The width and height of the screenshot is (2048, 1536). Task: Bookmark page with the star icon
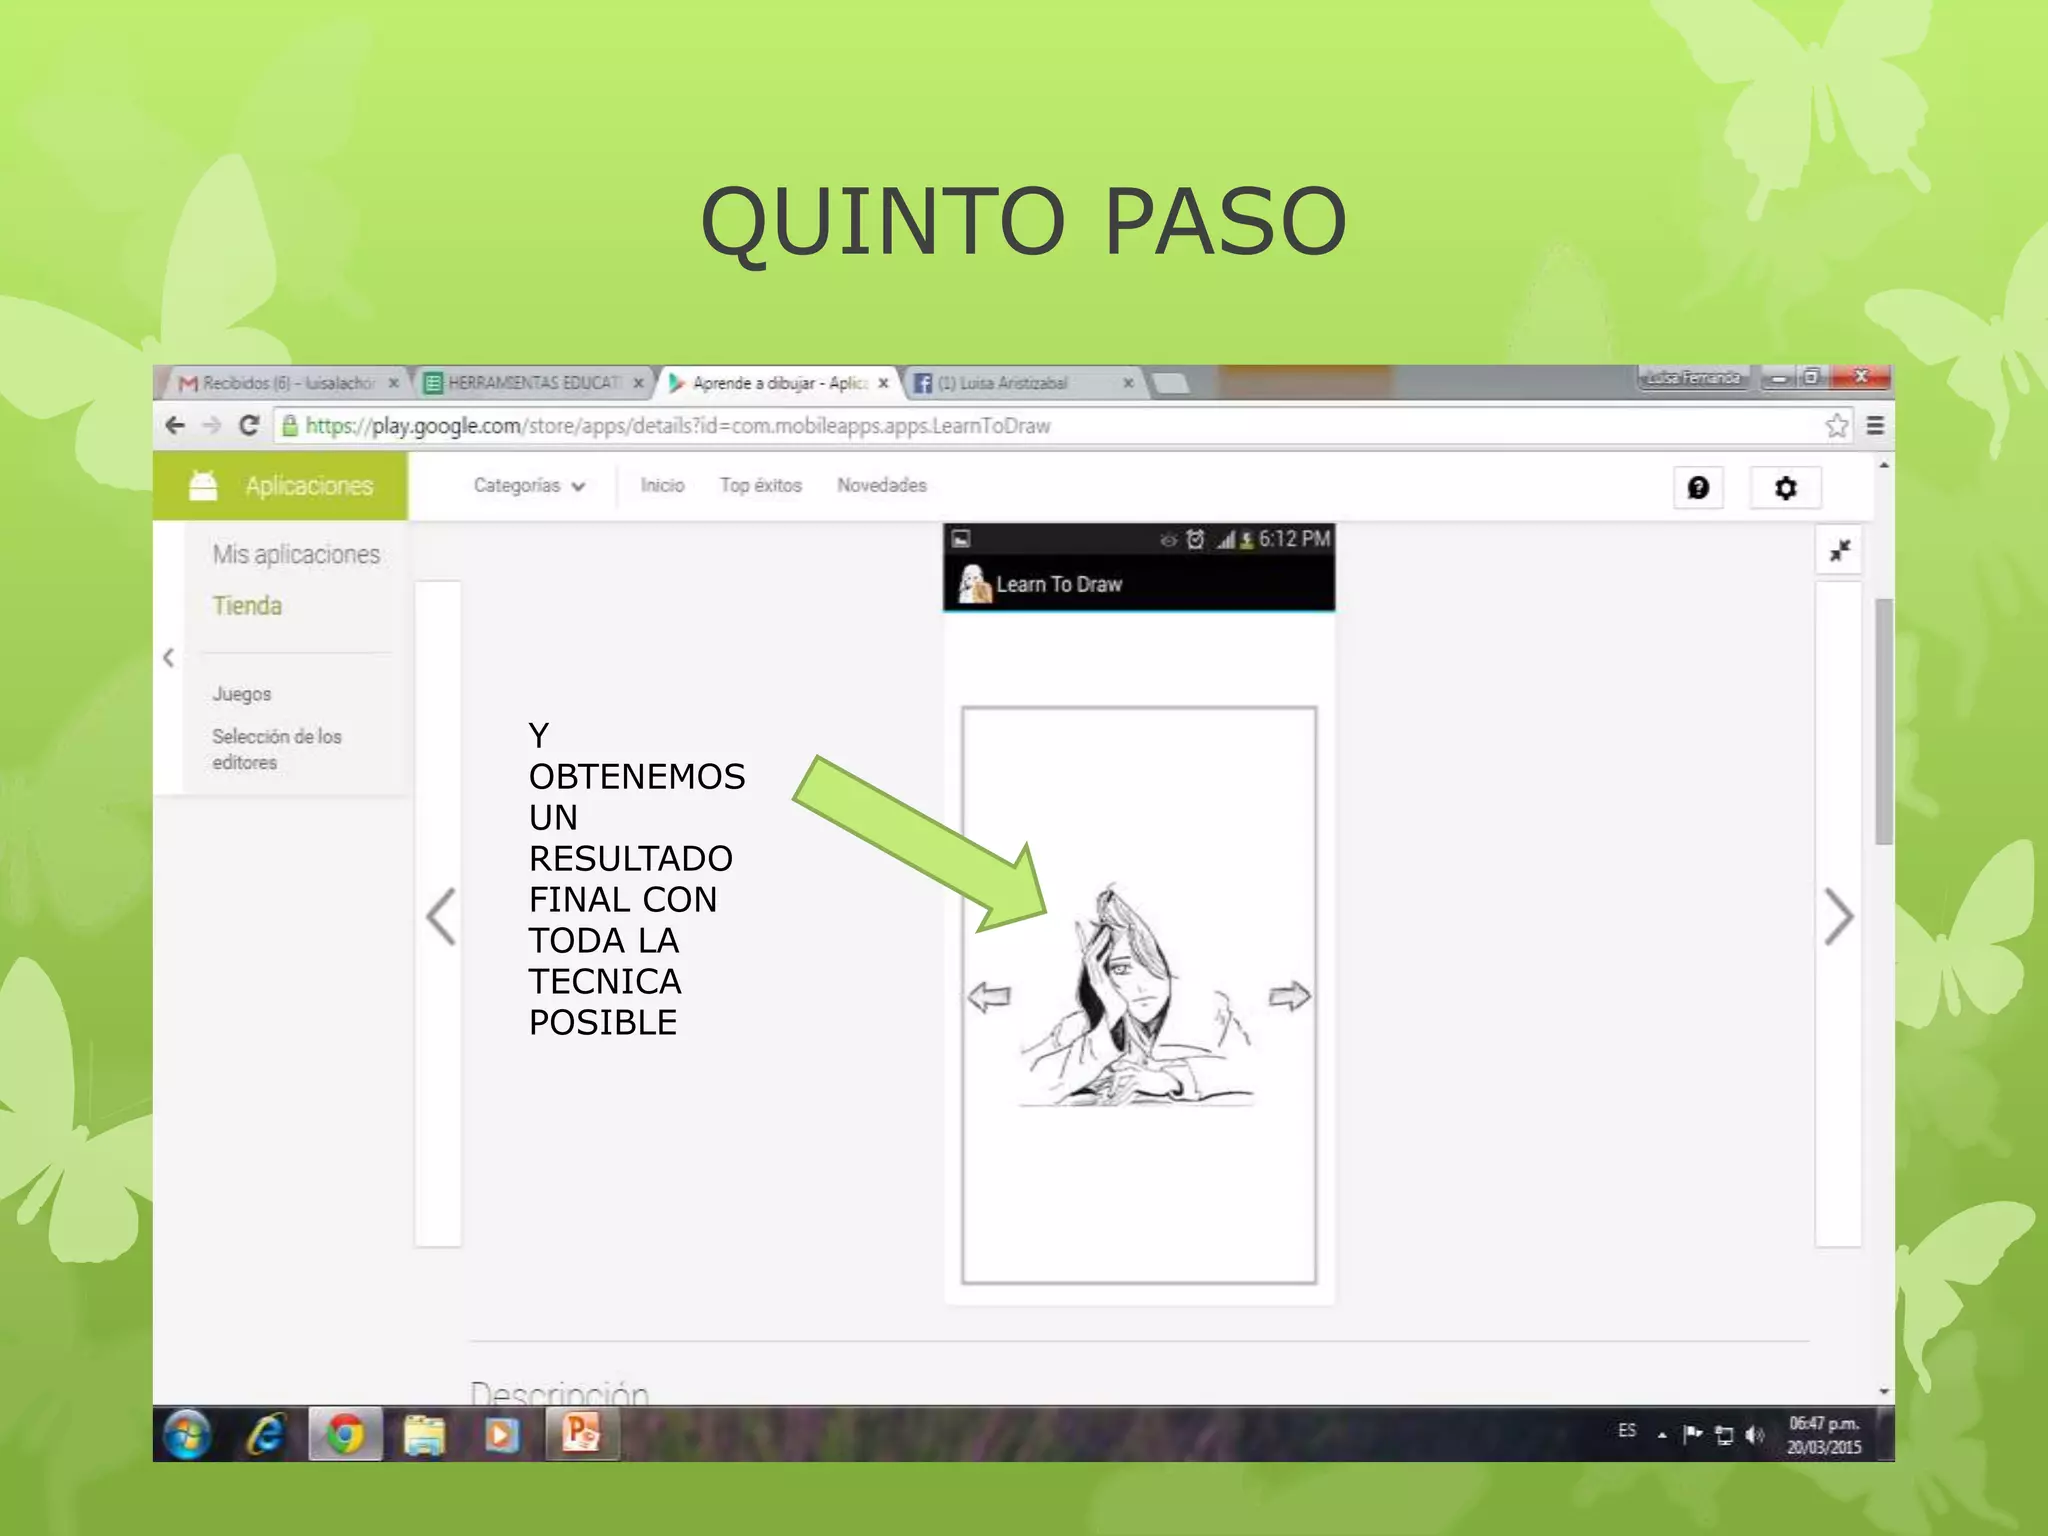1836,426
